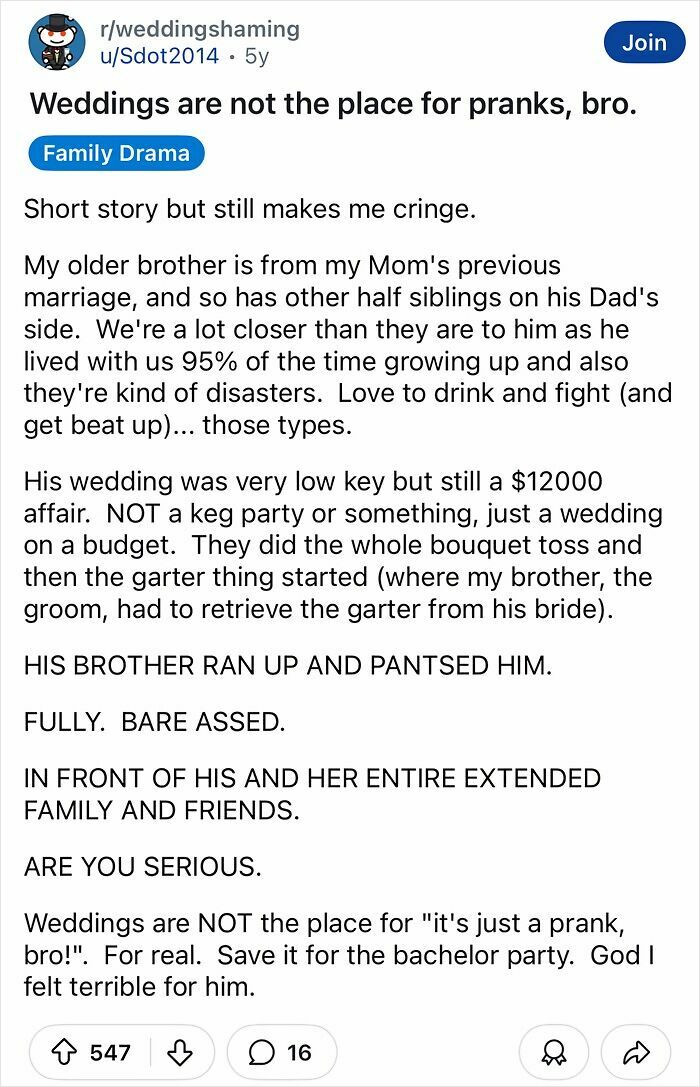Select the Family Drama flair tag
Screen dimensions: 700x1087
point(117,153)
